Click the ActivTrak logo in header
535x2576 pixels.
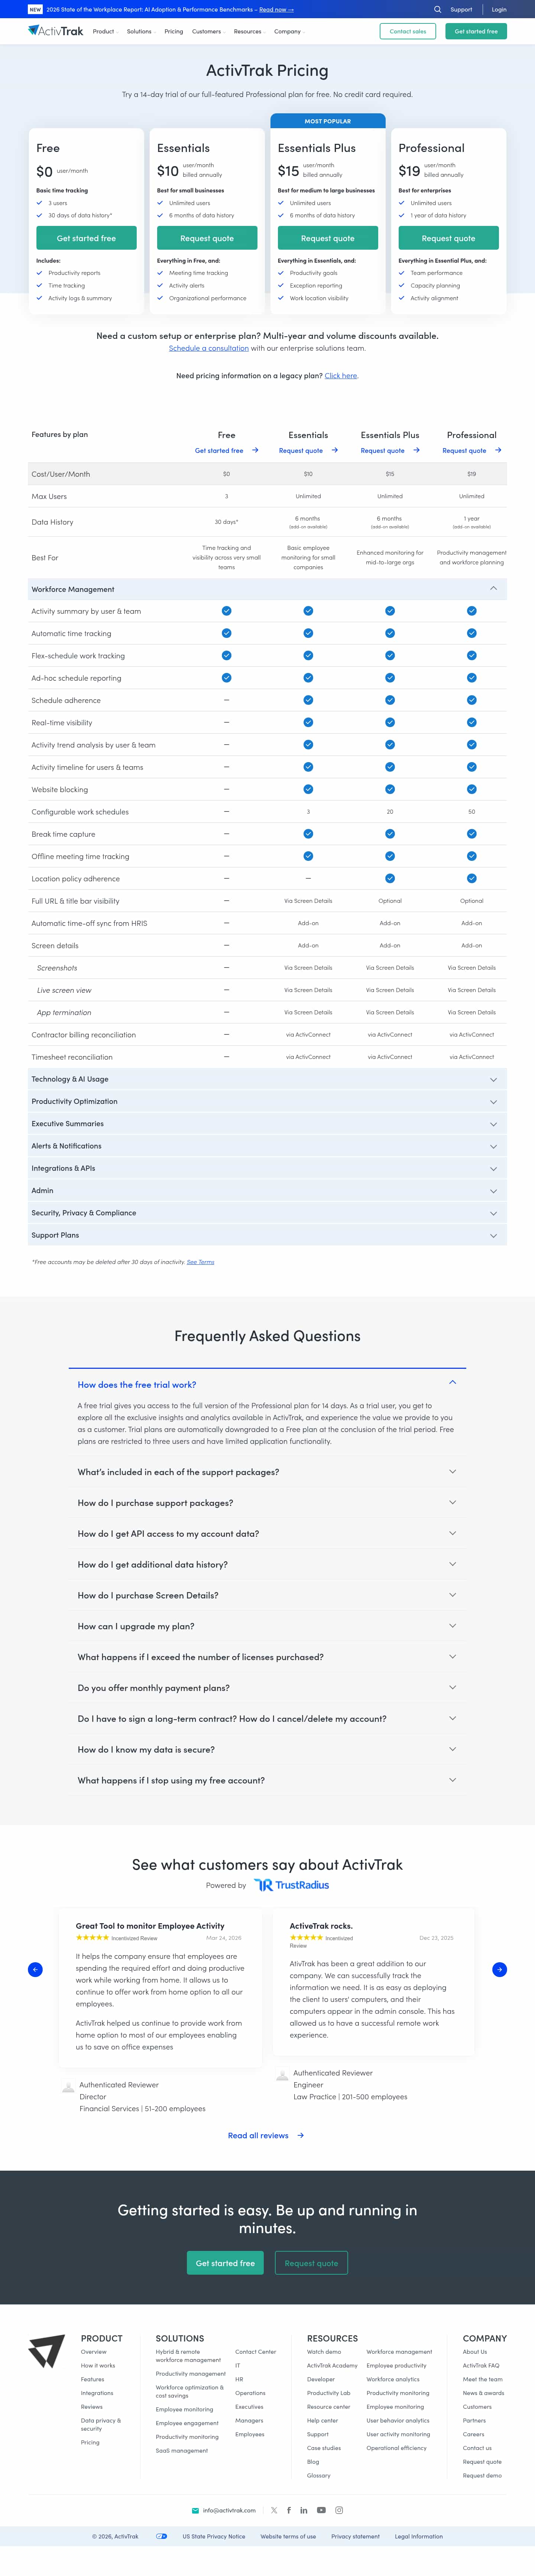(x=56, y=31)
